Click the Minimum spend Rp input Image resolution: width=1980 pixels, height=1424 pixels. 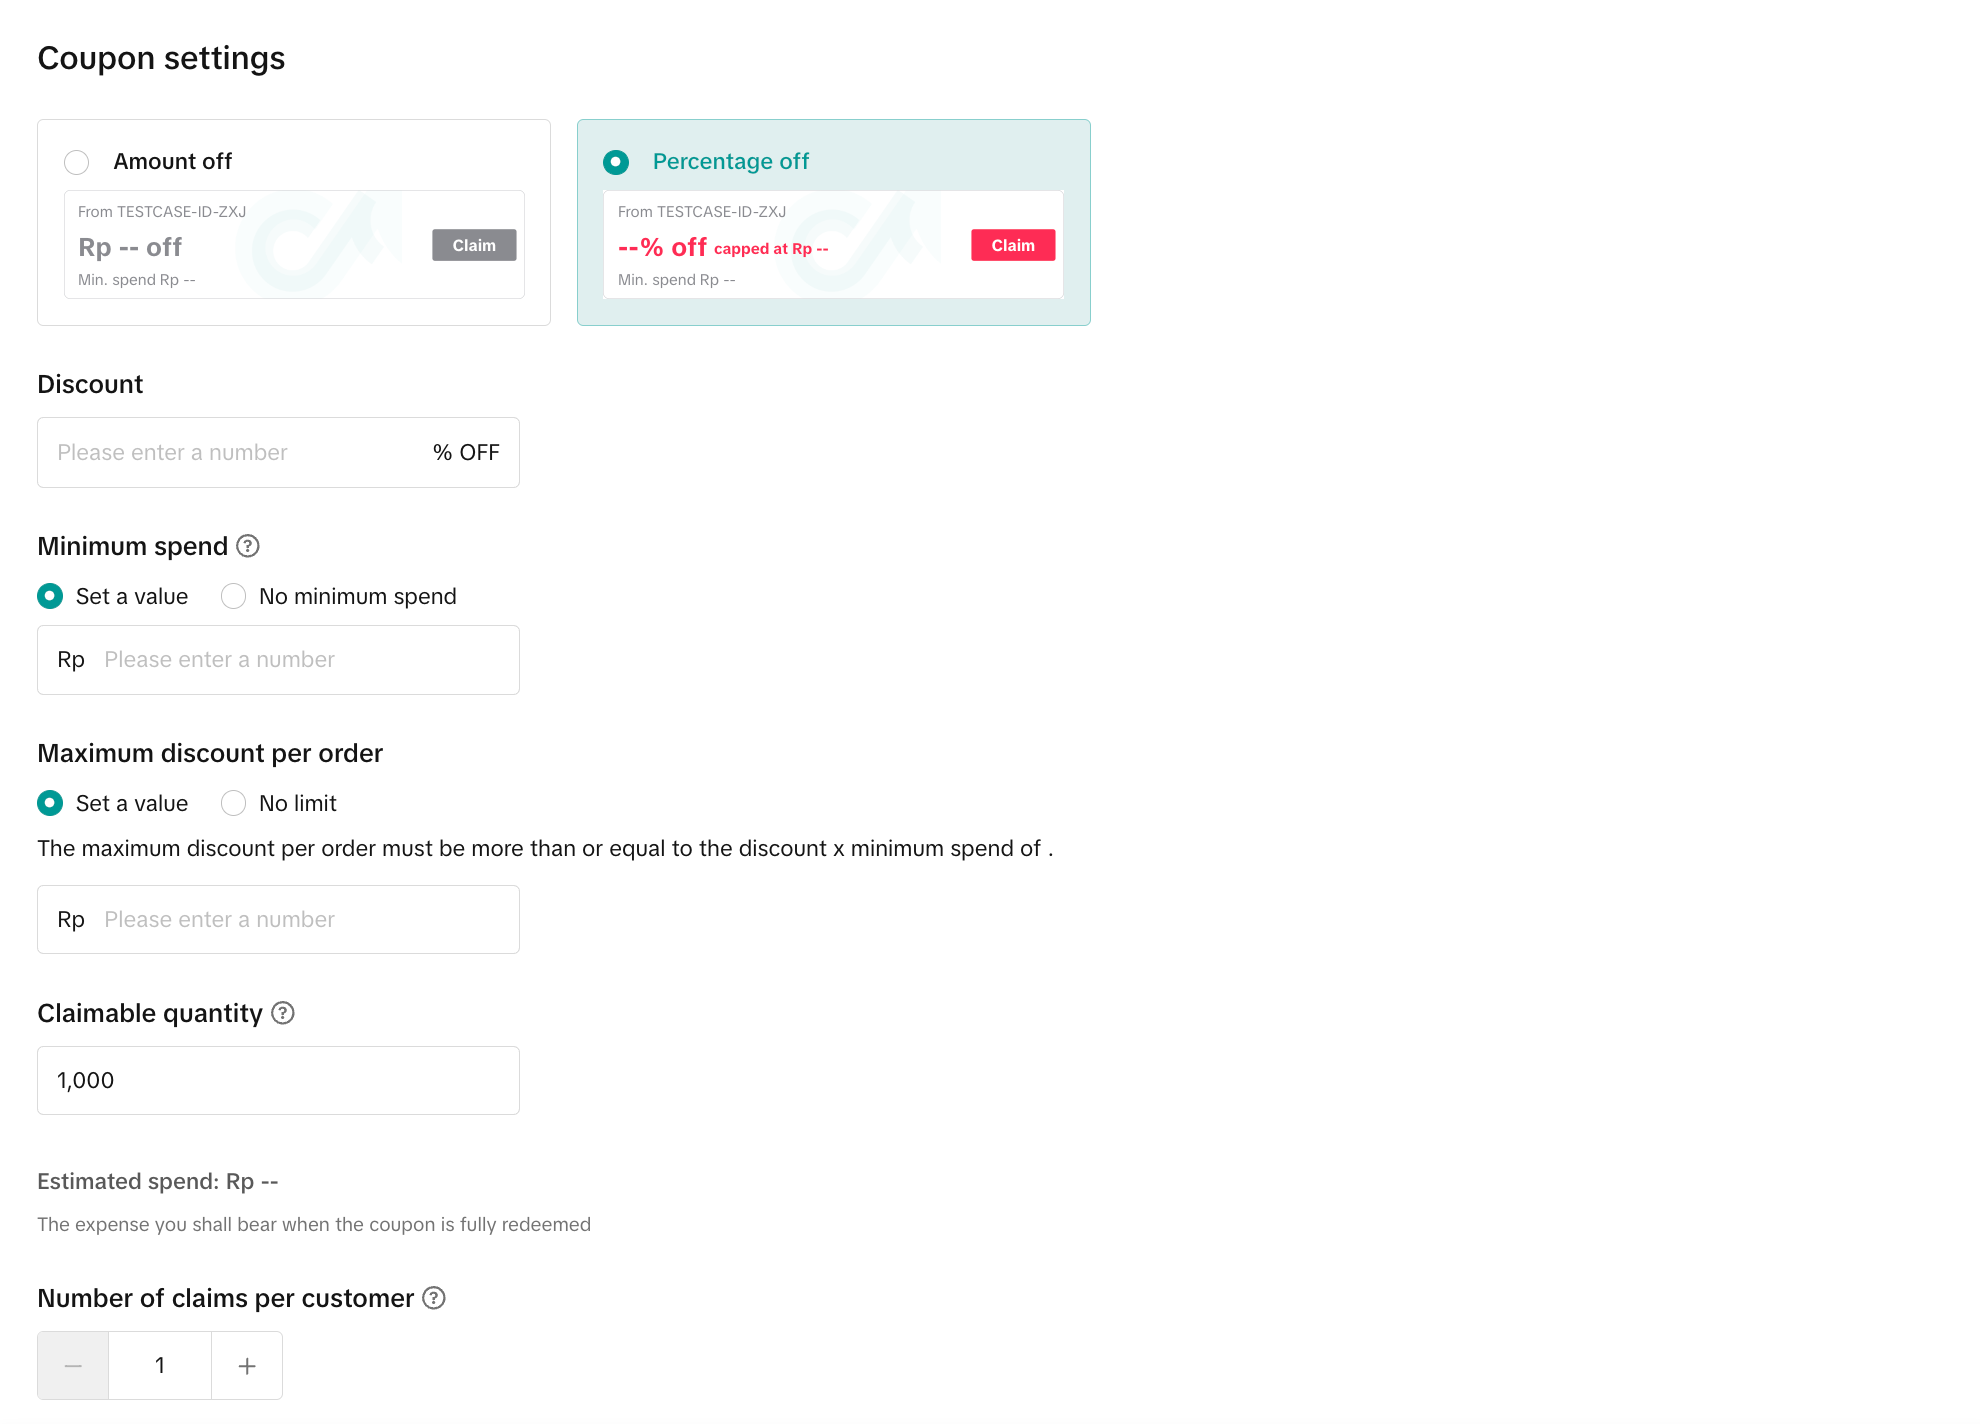[x=300, y=660]
